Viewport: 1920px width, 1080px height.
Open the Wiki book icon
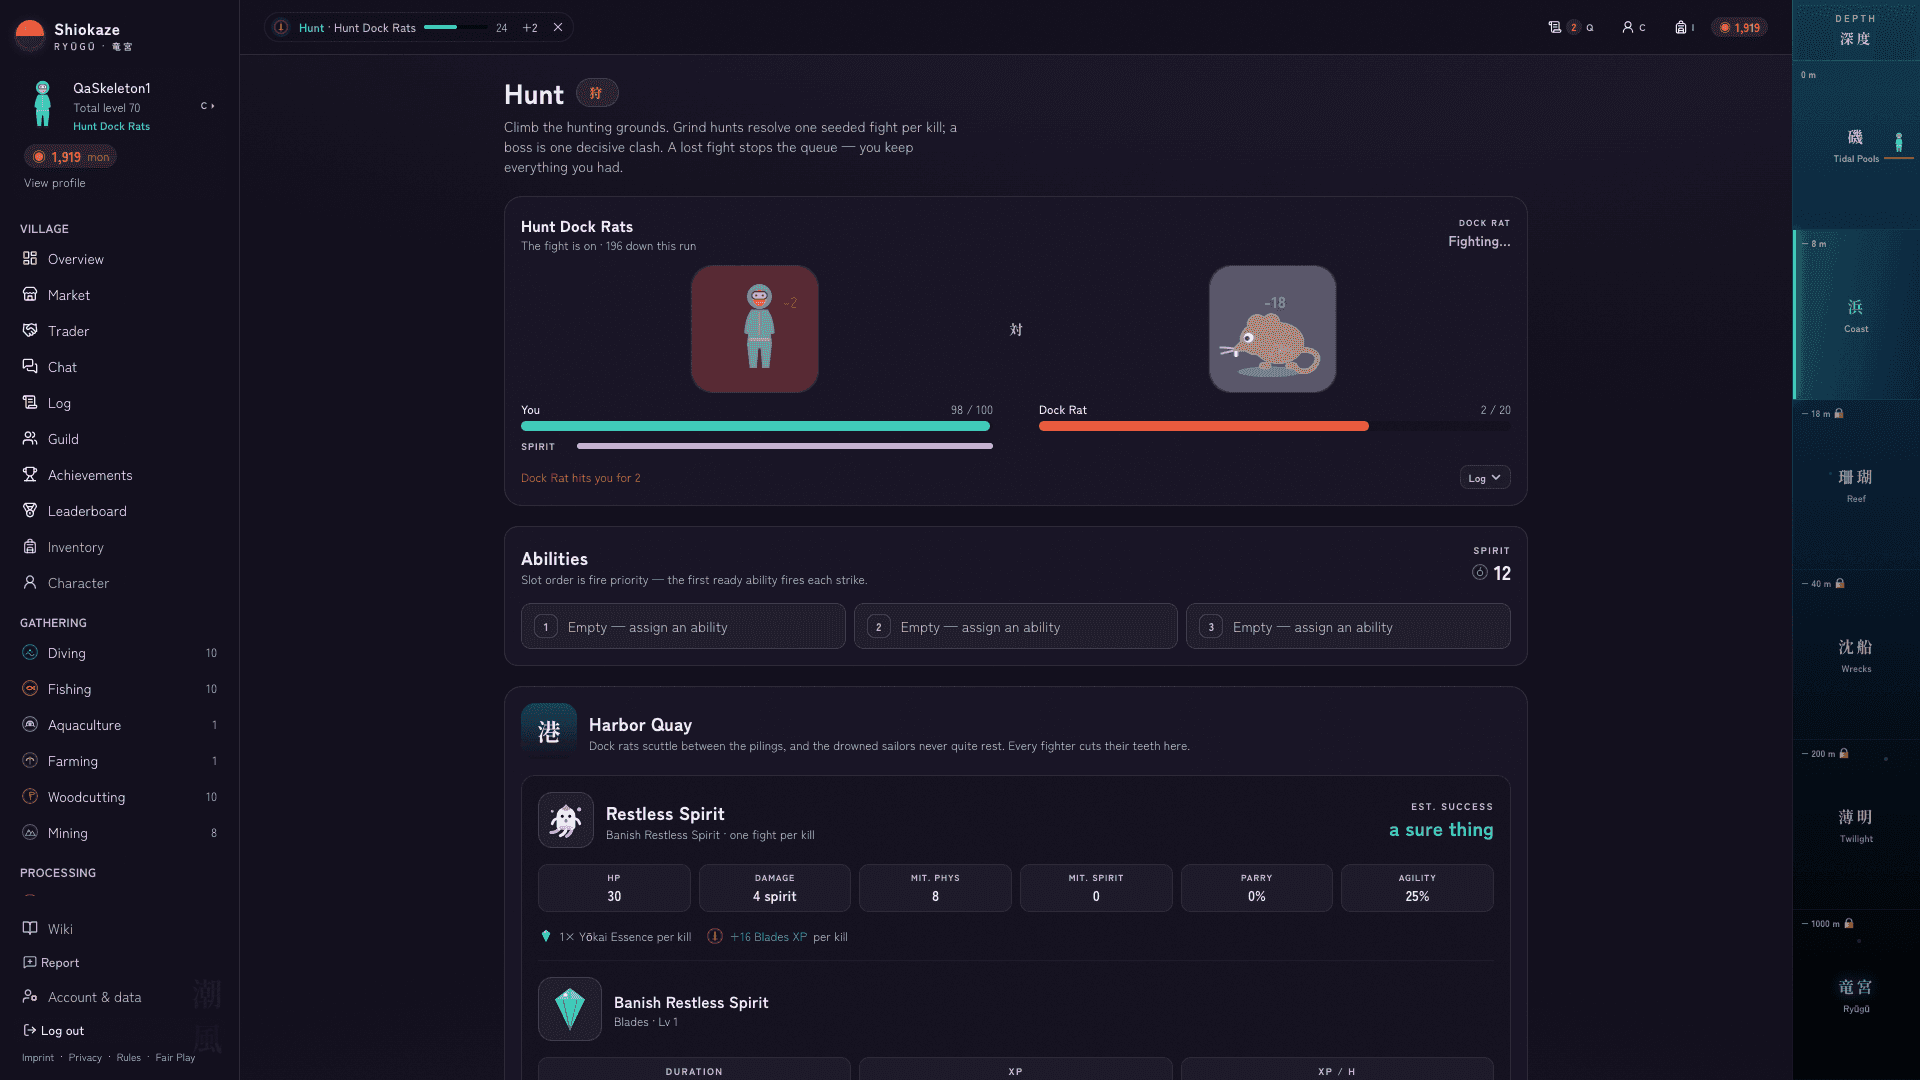pyautogui.click(x=30, y=929)
